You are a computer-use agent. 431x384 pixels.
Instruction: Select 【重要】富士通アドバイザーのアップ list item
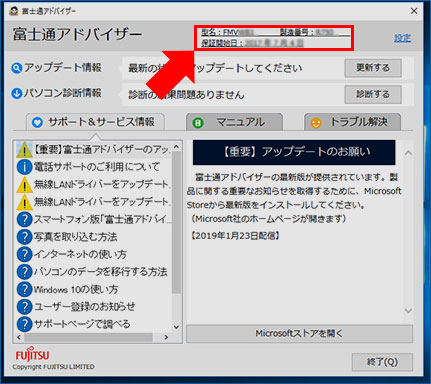[102, 149]
